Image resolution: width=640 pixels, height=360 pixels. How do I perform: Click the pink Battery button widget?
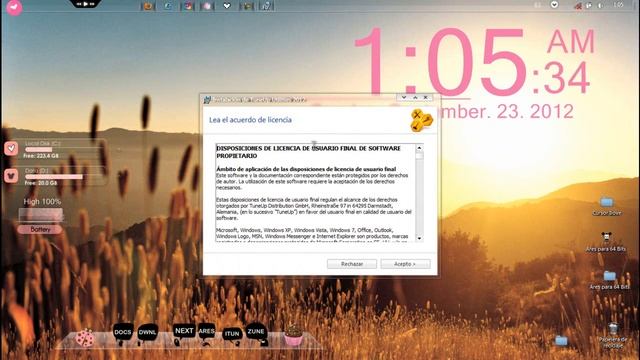pos(40,229)
